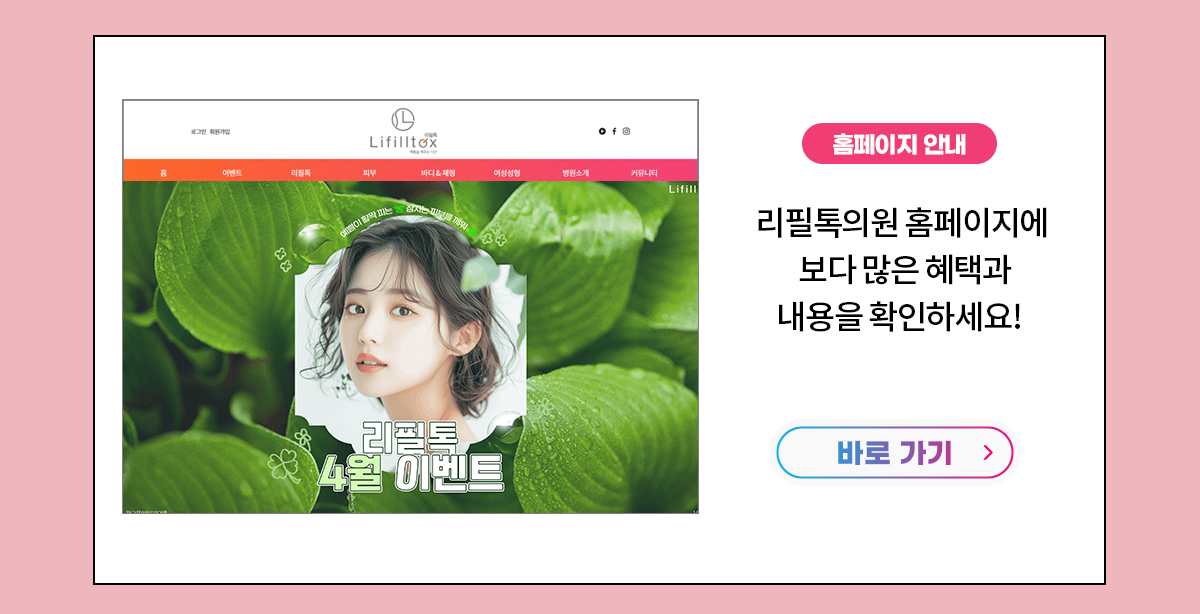Image resolution: width=1200 pixels, height=614 pixels.
Task: Open the 바디&체형 menu
Action: point(438,173)
